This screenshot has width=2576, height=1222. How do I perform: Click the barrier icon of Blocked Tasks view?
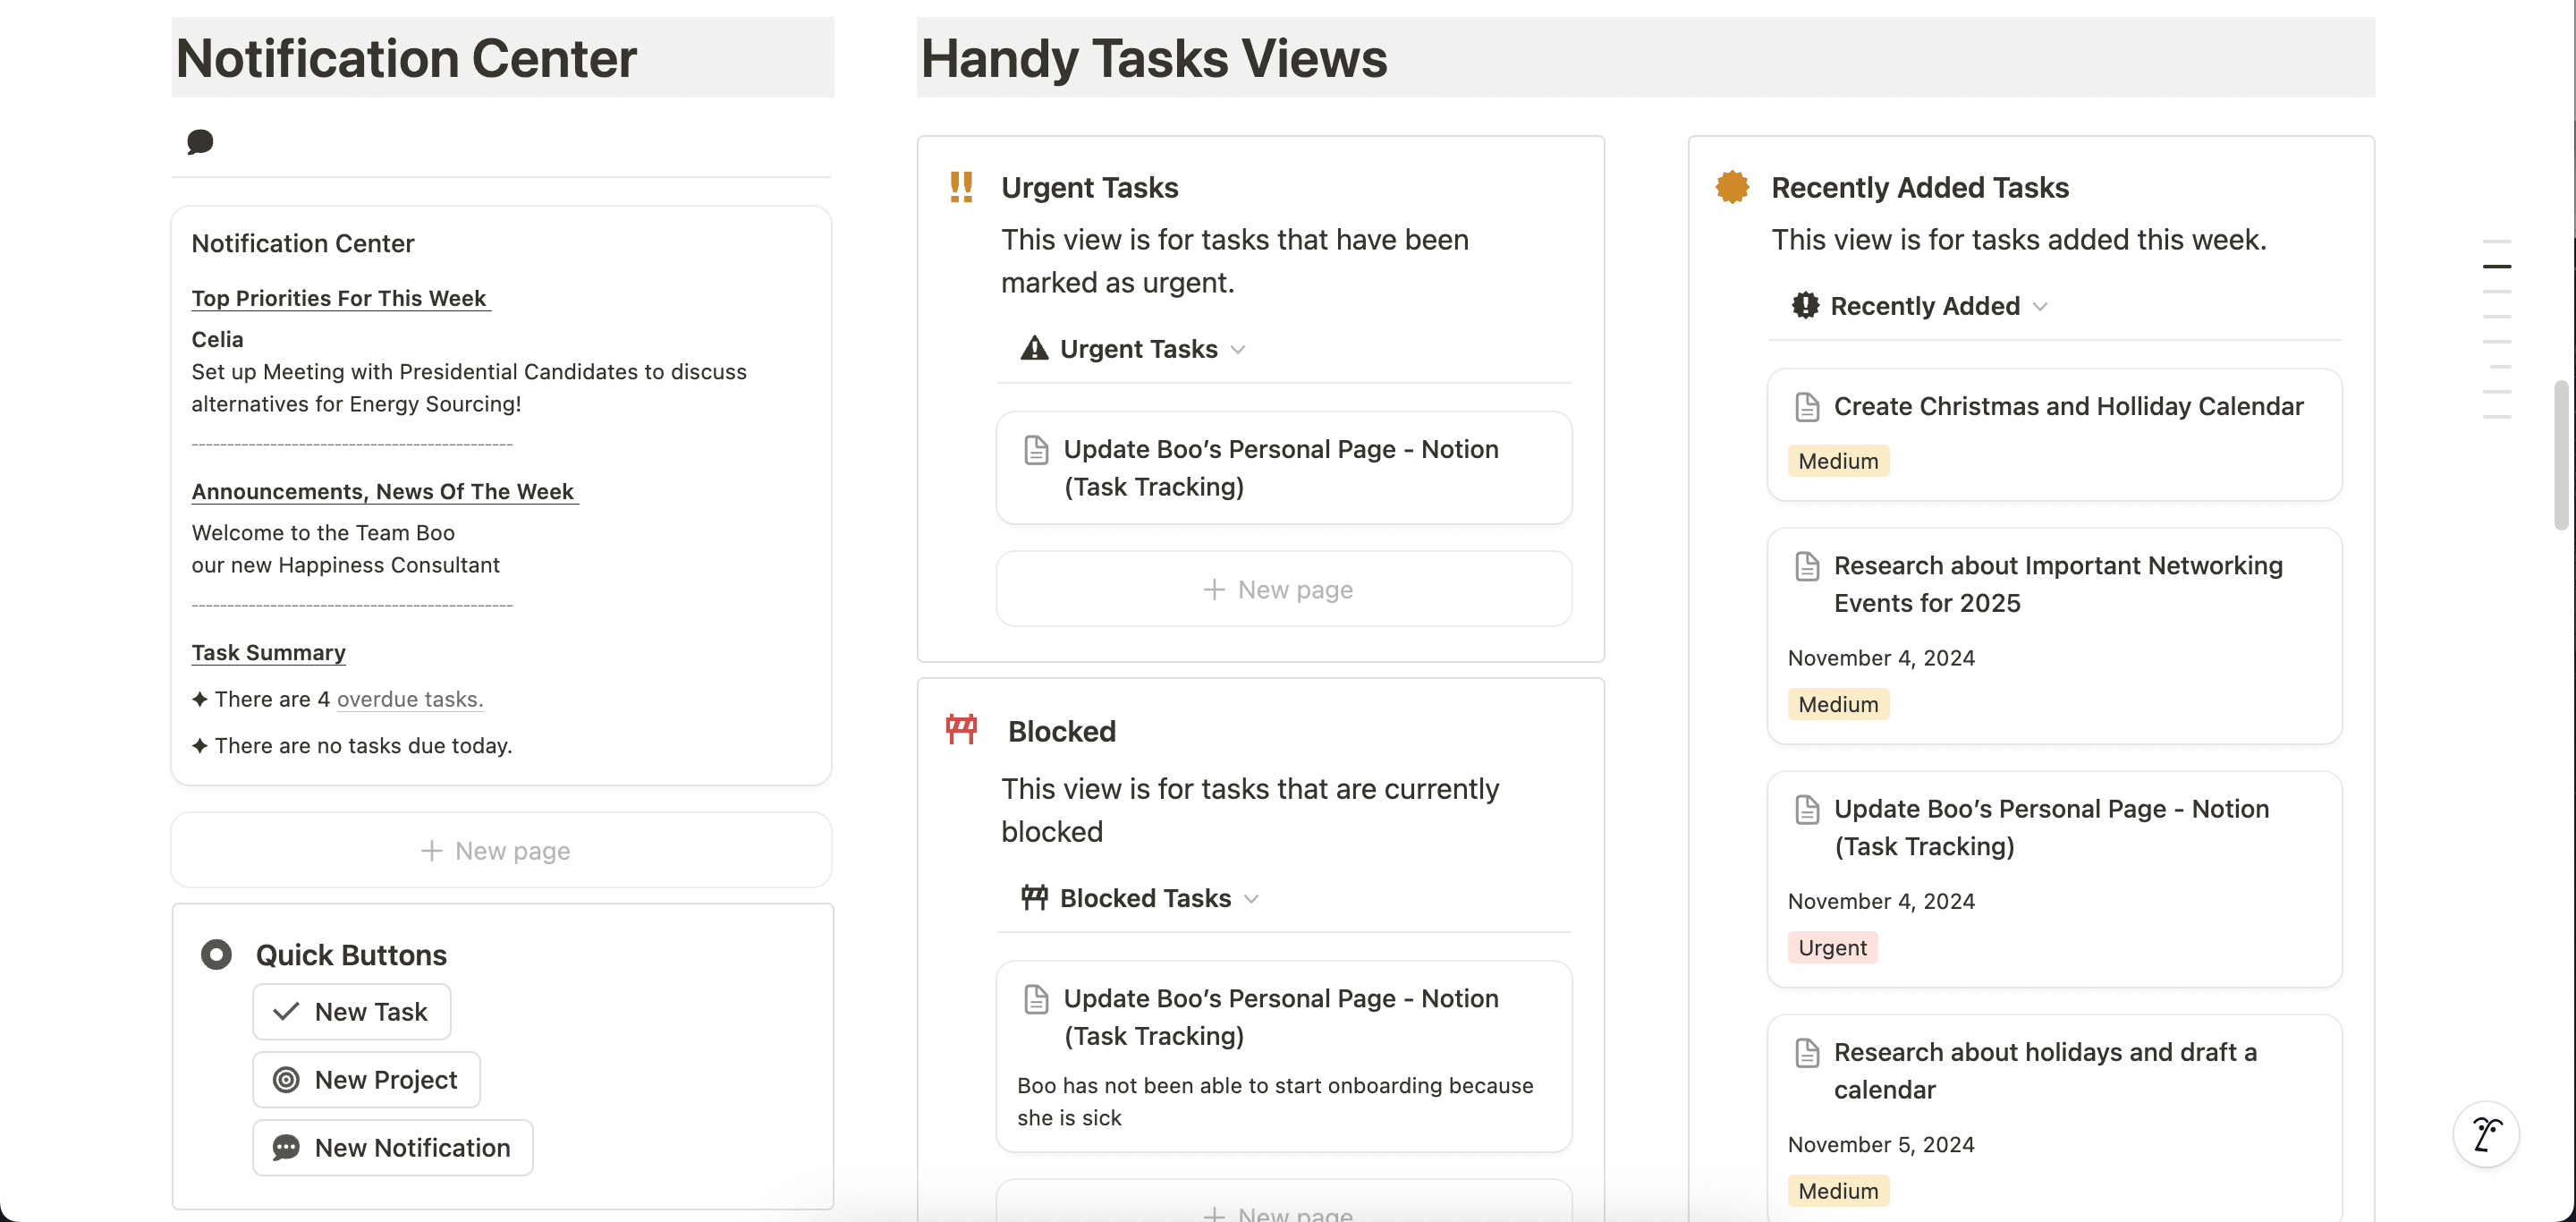[x=1034, y=898]
